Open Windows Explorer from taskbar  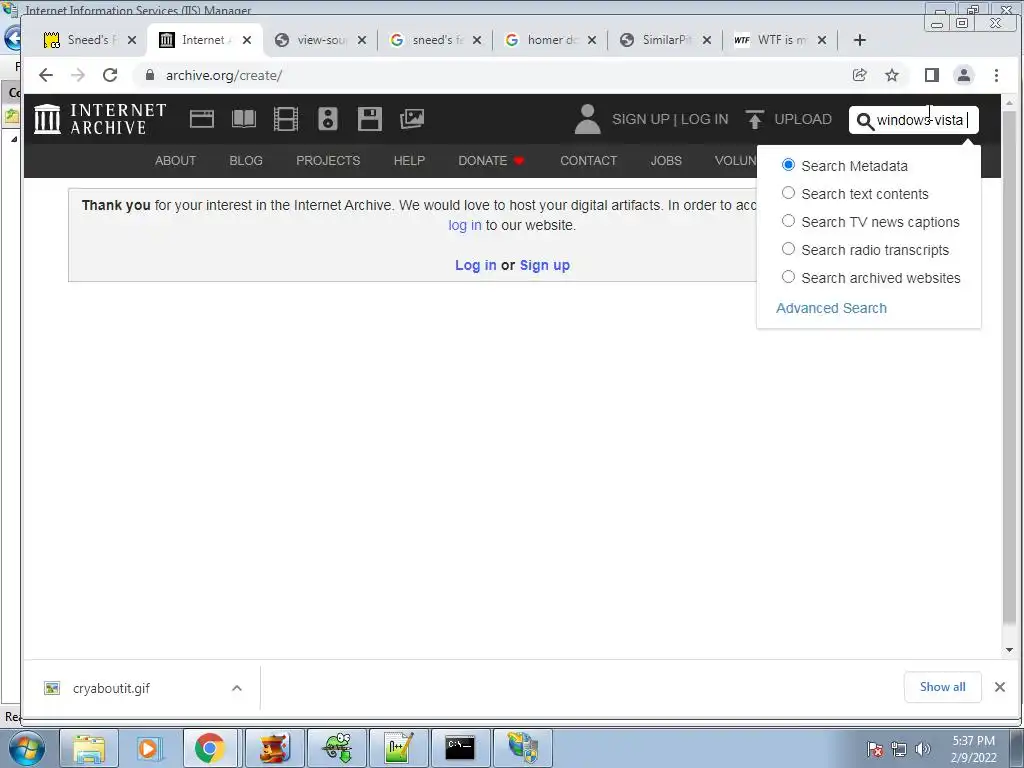pyautogui.click(x=89, y=748)
